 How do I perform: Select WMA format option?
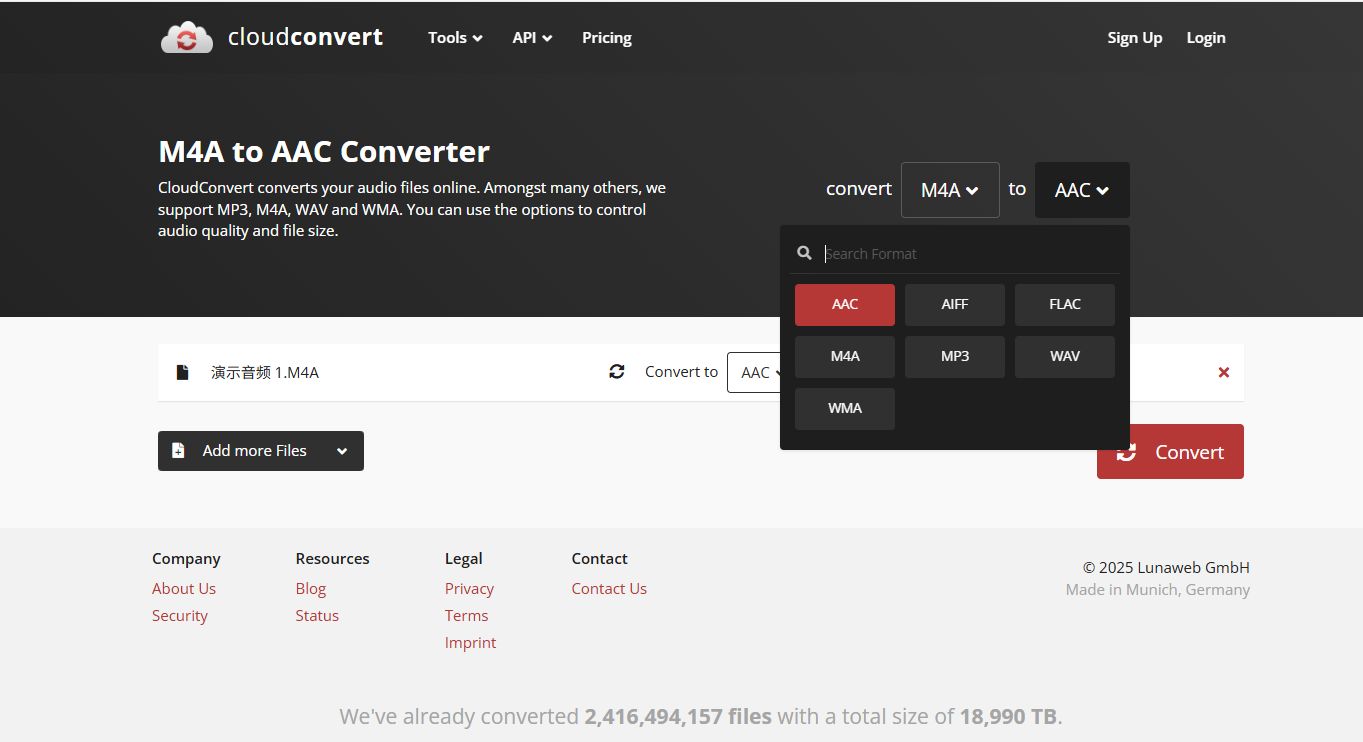(x=845, y=409)
